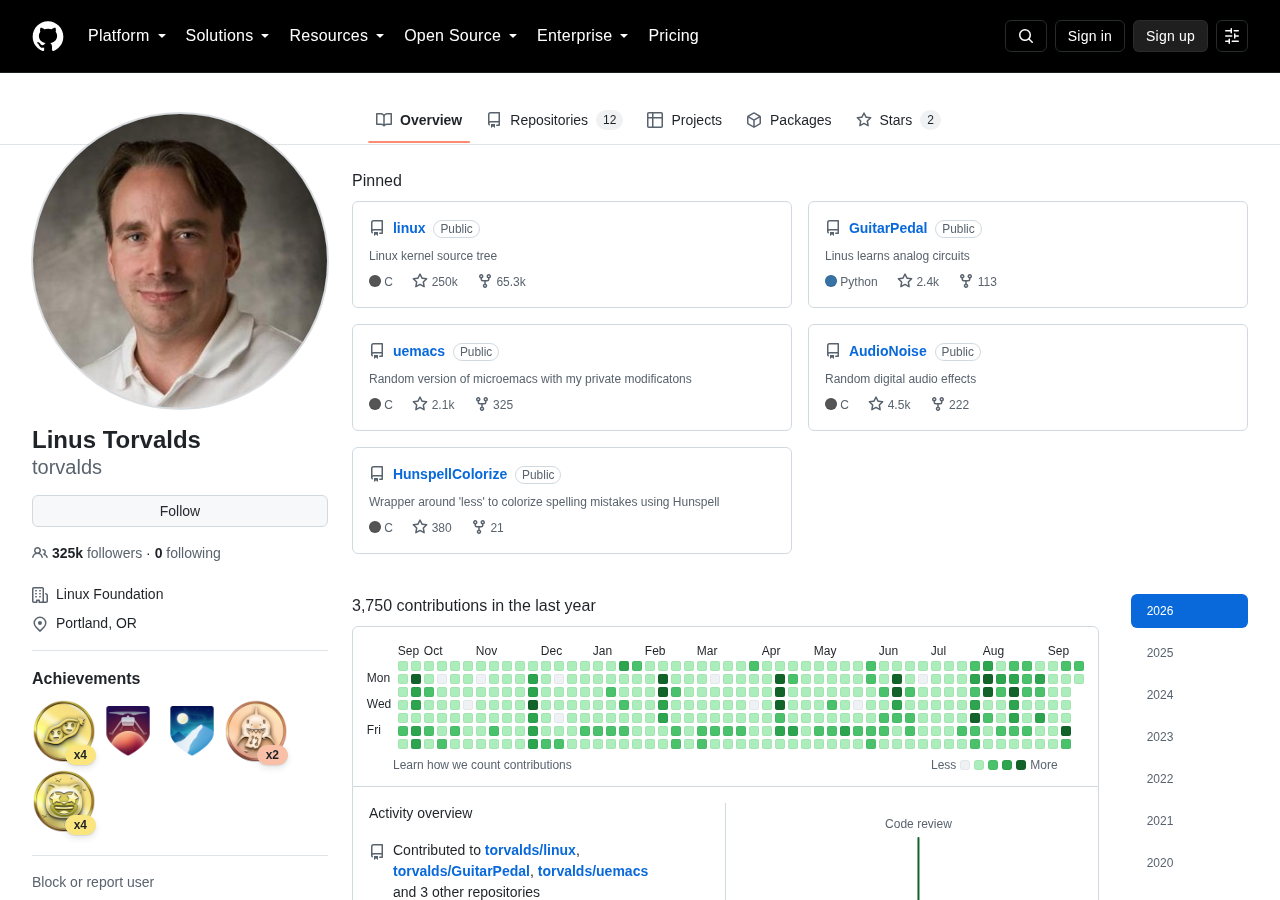
Task: Switch to the Projects tab
Action: tap(685, 120)
